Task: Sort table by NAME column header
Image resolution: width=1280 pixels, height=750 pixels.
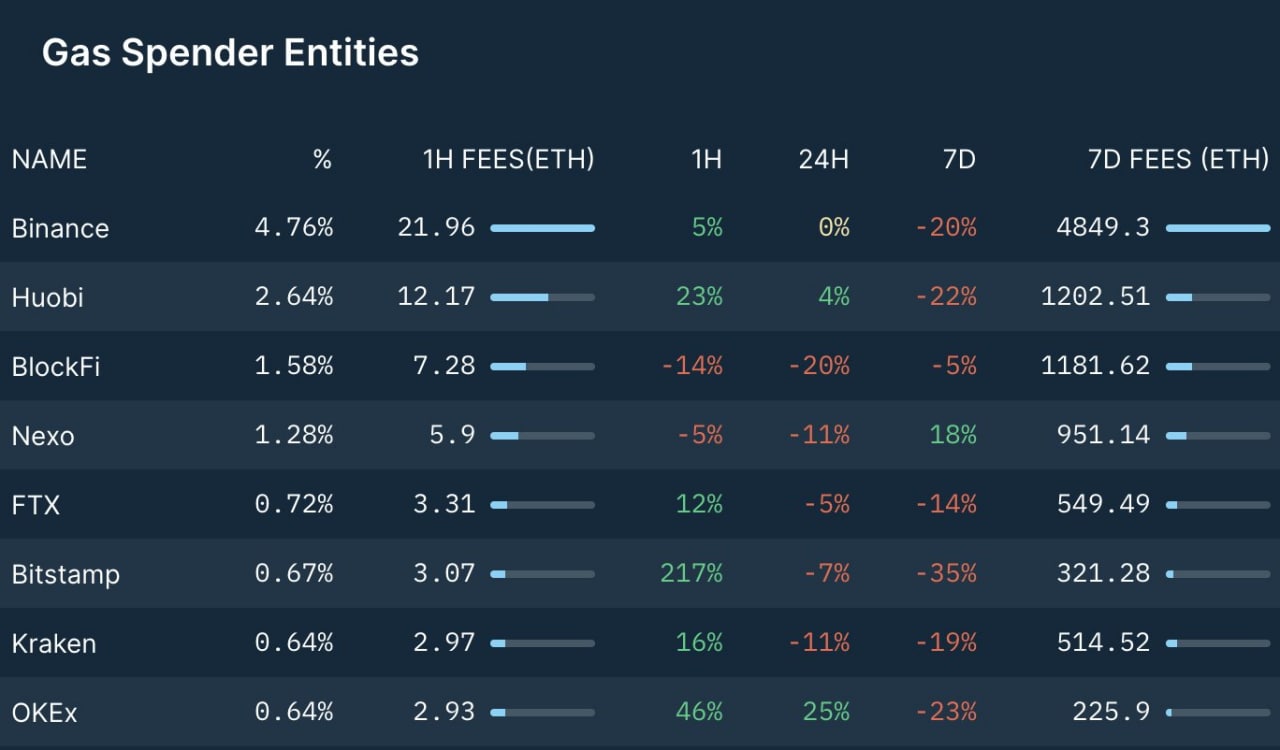Action: [x=49, y=159]
